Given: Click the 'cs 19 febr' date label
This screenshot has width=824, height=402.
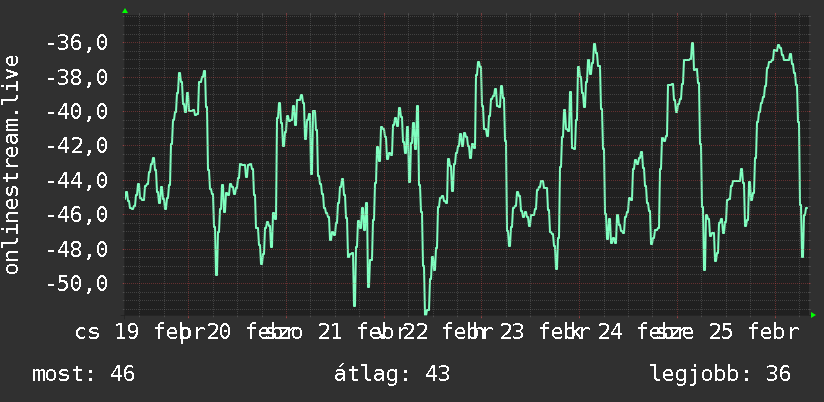Looking at the screenshot, I should 139,332.
